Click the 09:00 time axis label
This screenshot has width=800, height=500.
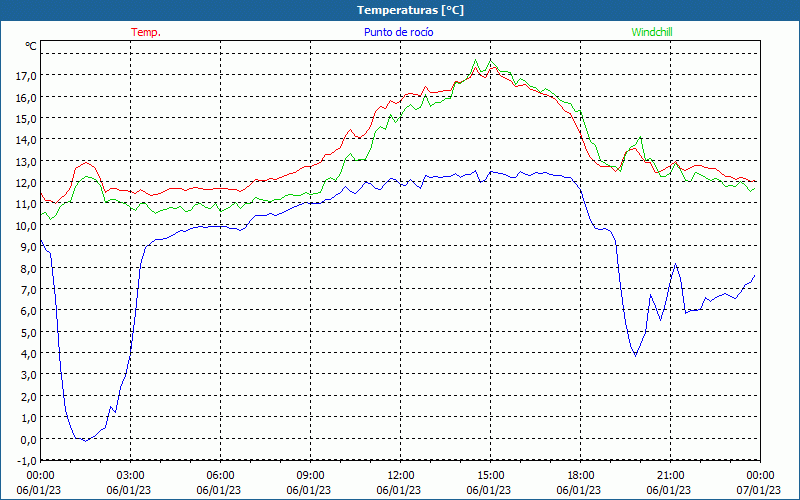(311, 476)
